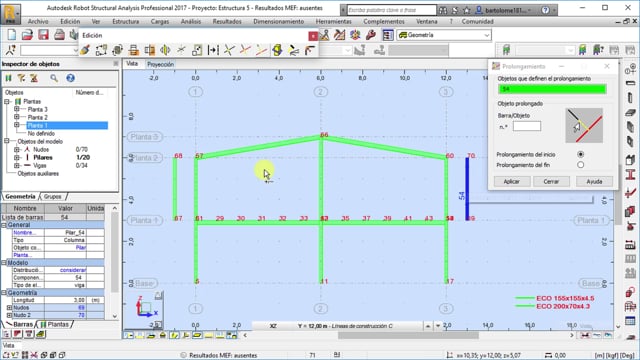Toggle the first display option below viewport
The height and width of the screenshot is (360, 640).
coord(129,336)
